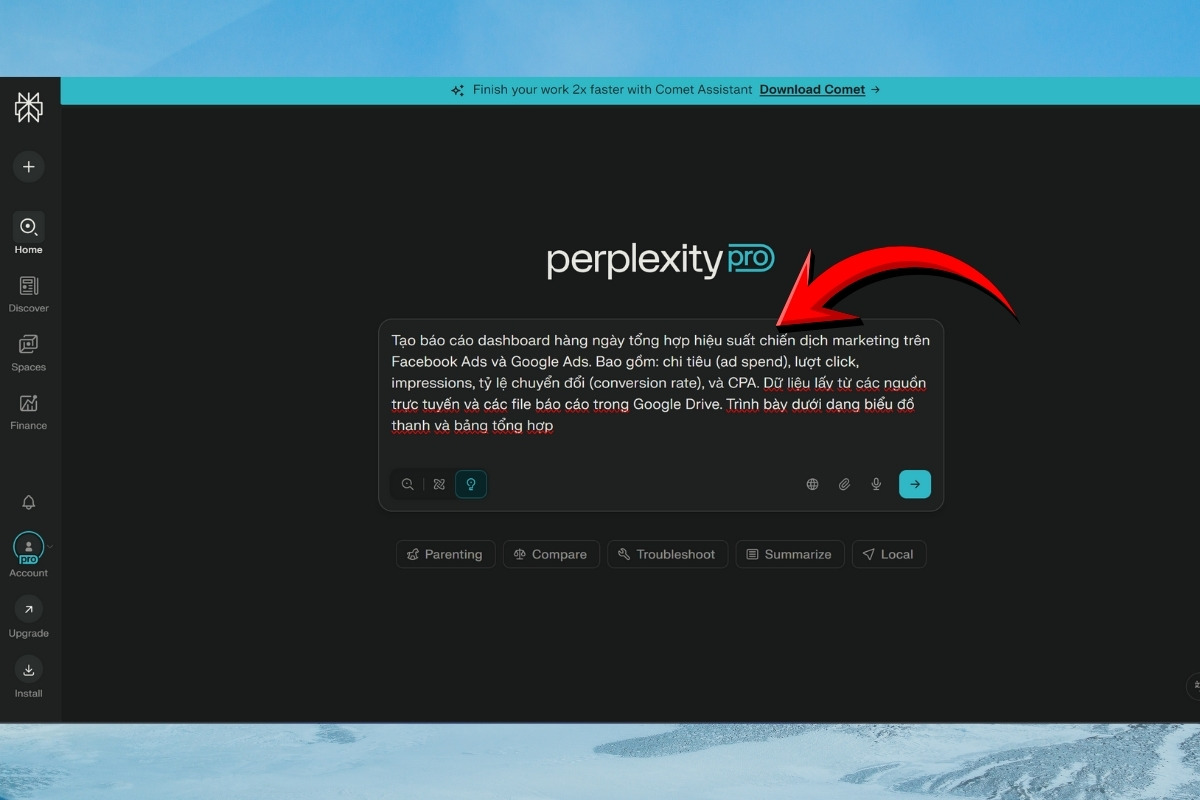Viewport: 1200px width, 800px height.
Task: Select the Search mode magnifier icon
Action: point(407,484)
